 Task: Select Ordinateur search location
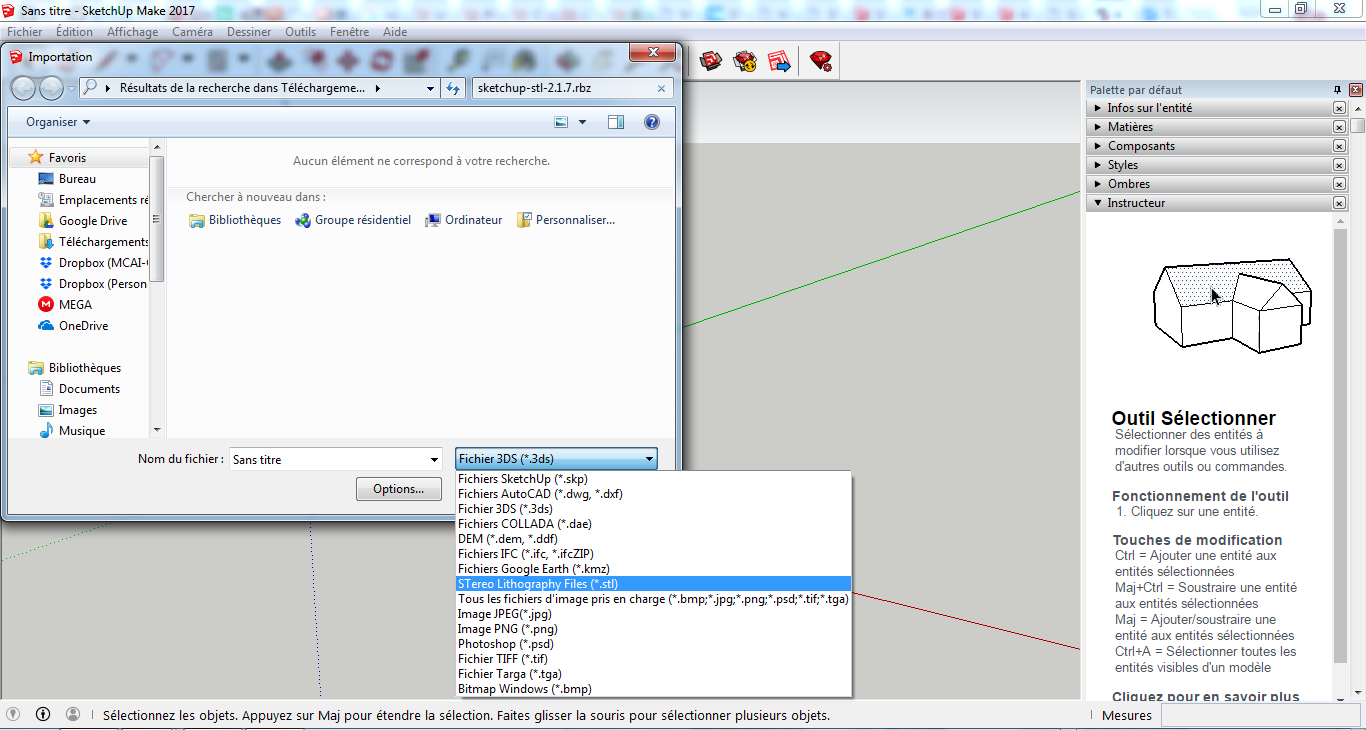pyautogui.click(x=464, y=220)
